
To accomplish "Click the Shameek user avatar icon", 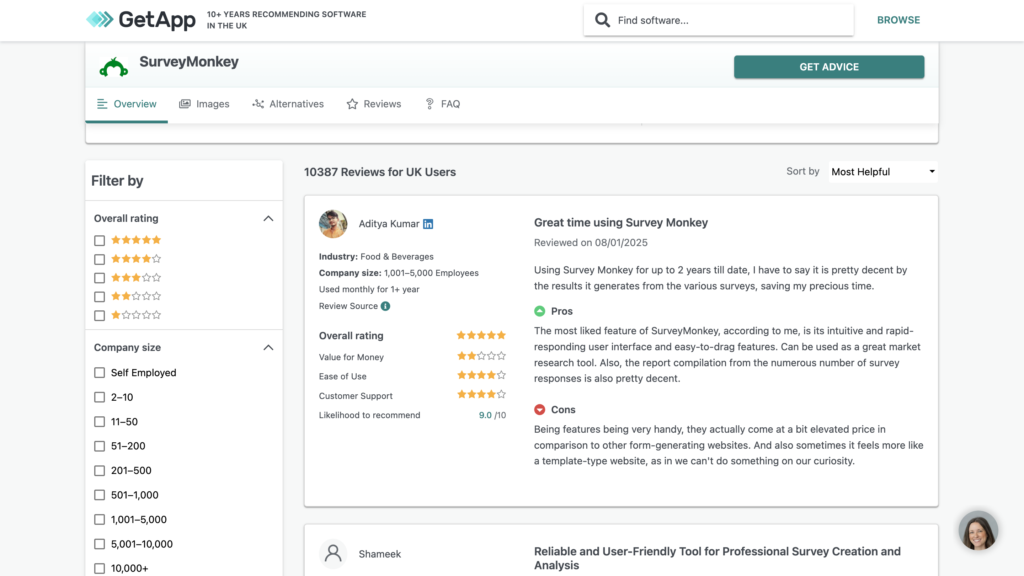I will tap(333, 554).
